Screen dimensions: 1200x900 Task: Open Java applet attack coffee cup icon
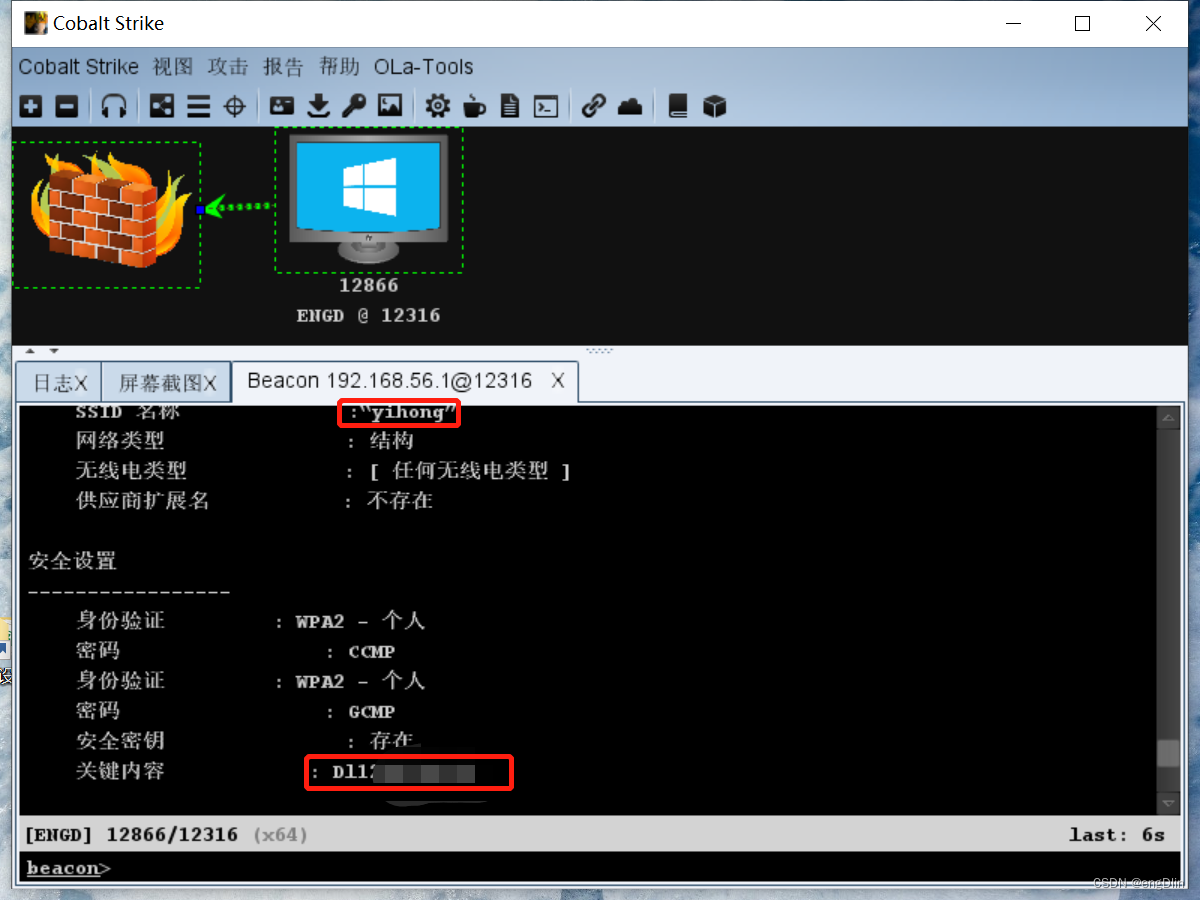pos(474,105)
